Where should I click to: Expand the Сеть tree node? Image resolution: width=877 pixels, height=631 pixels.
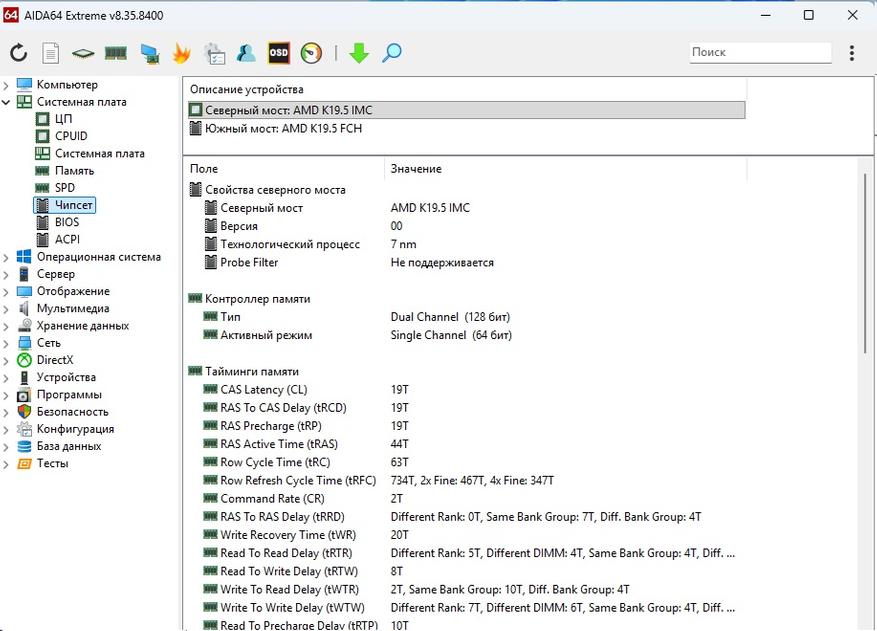(6, 343)
